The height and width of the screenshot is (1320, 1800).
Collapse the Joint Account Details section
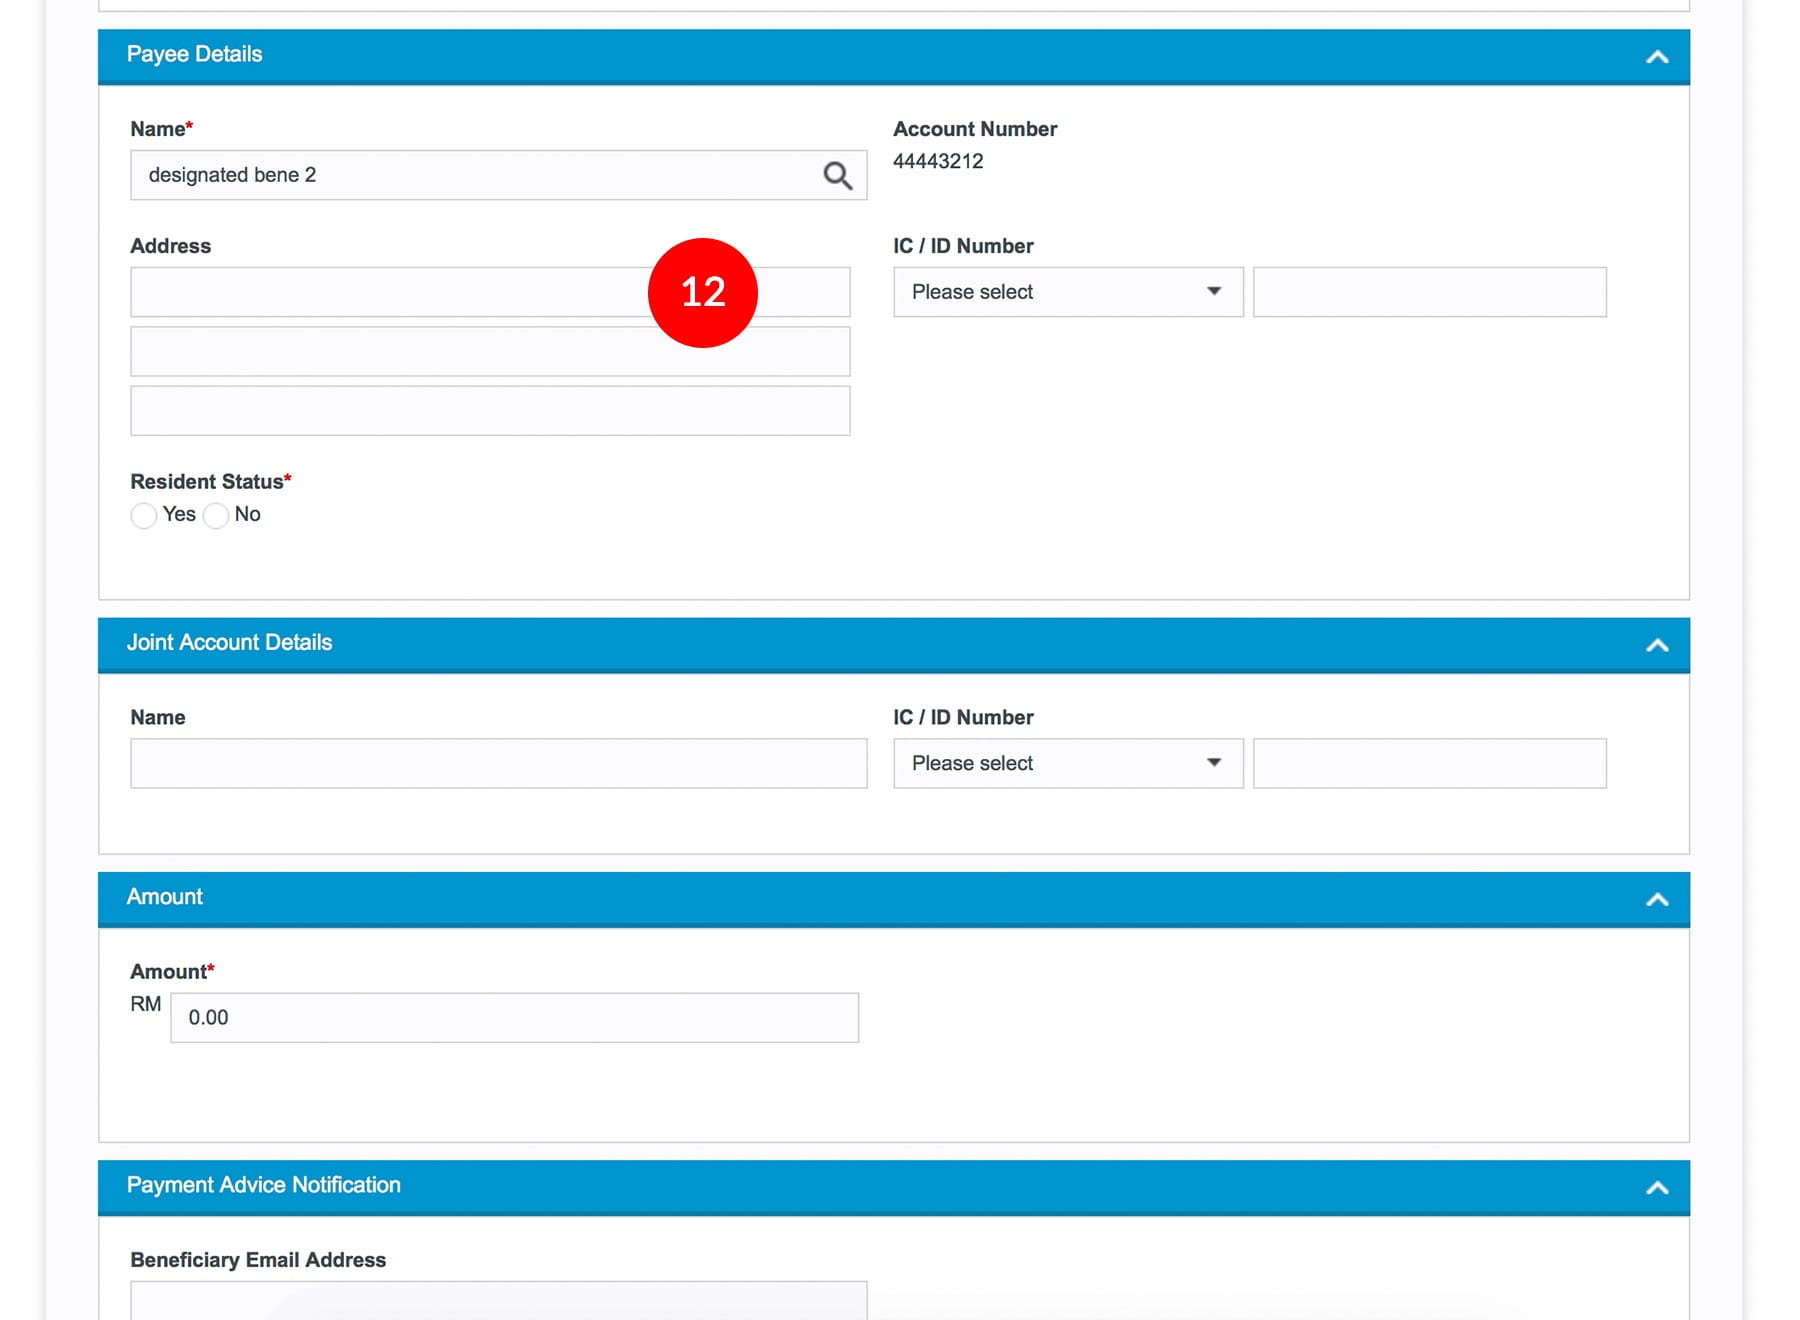(x=1656, y=645)
